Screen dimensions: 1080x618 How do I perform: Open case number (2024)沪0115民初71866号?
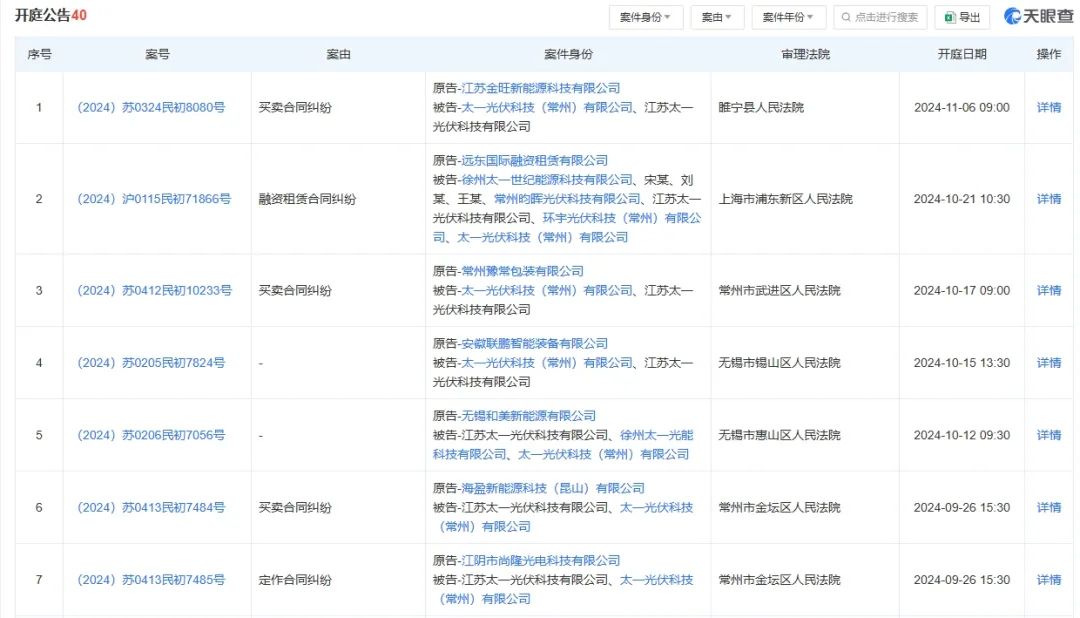click(x=154, y=199)
